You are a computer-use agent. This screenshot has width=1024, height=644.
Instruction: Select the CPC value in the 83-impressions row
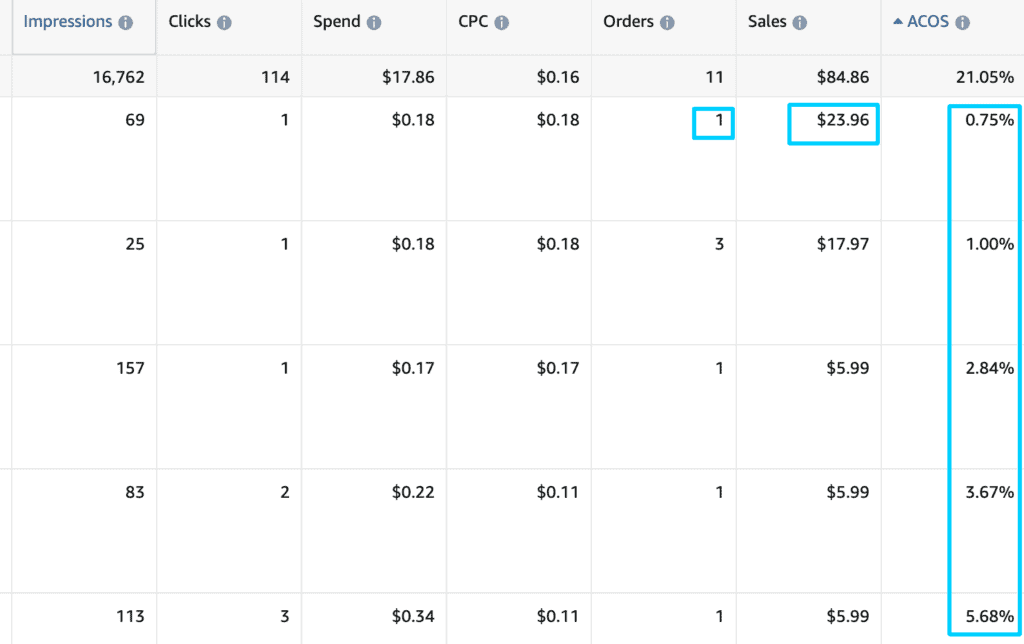click(558, 492)
